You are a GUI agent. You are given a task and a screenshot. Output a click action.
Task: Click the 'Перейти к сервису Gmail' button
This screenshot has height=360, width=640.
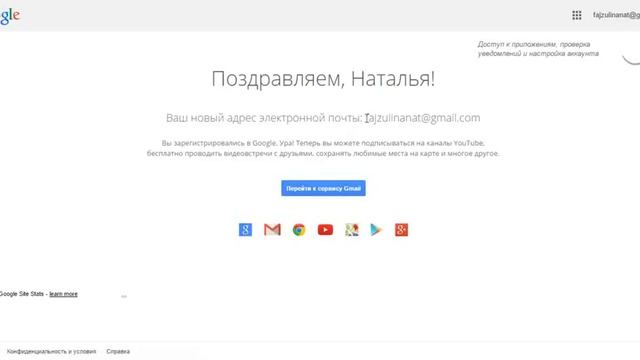coord(323,188)
